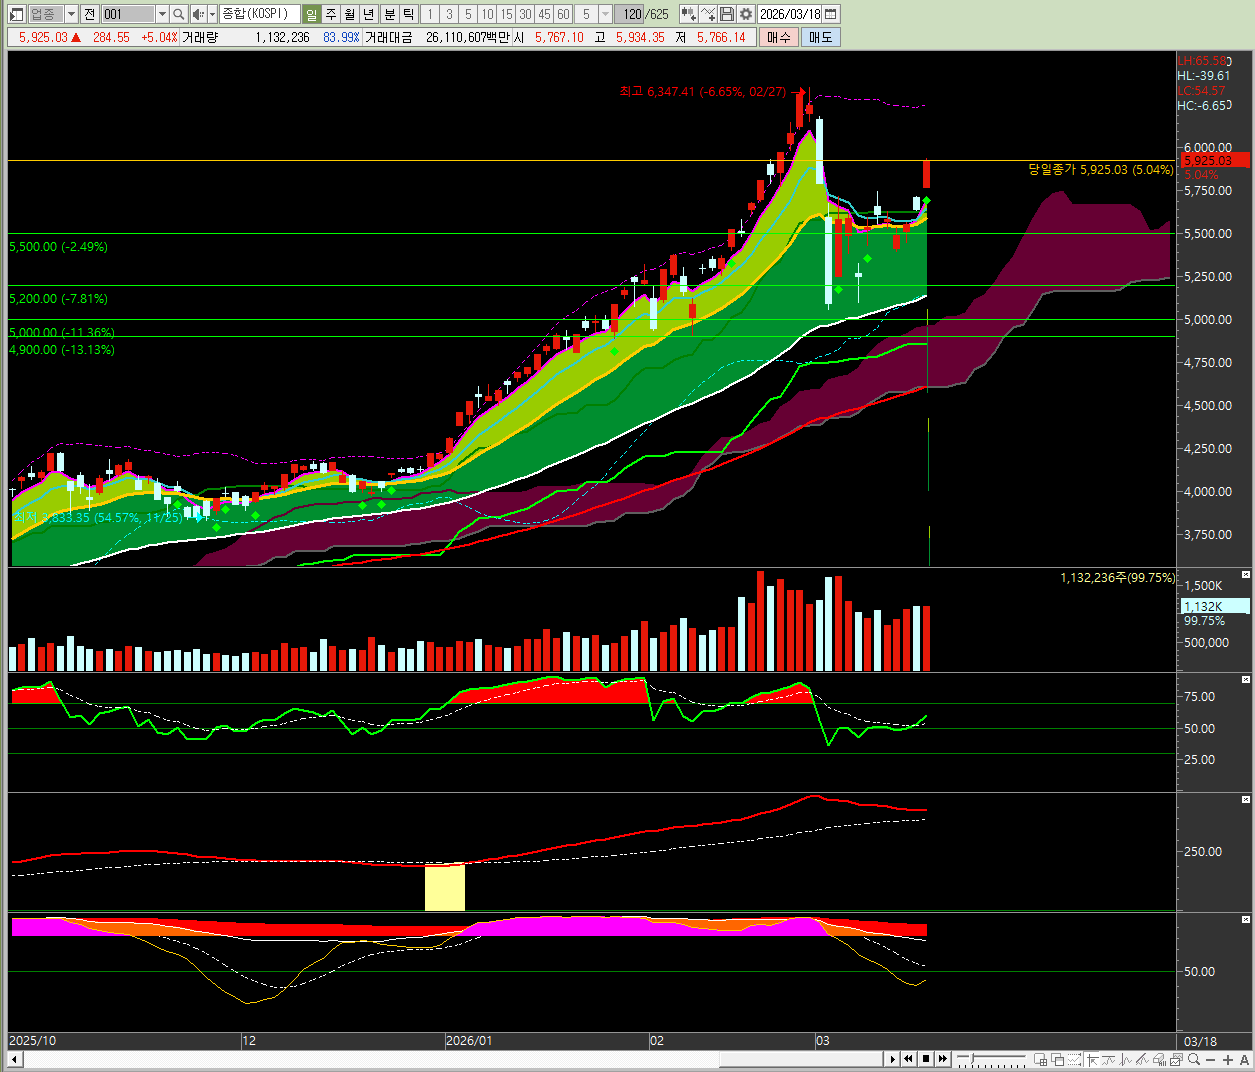Open the stock code search magnifier

click(x=178, y=14)
